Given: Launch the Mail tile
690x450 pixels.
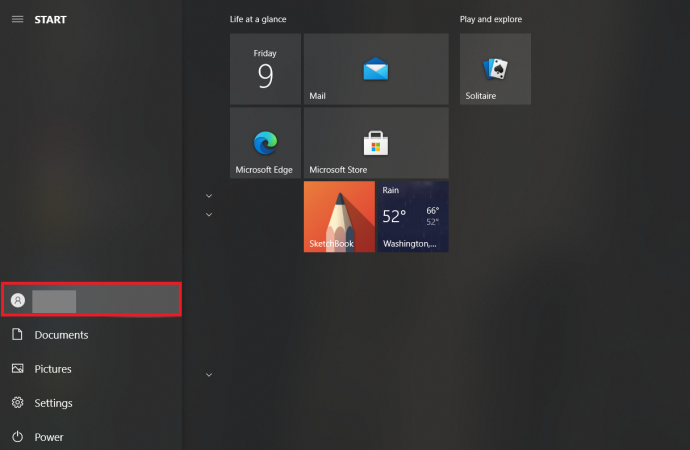Looking at the screenshot, I should (376, 69).
